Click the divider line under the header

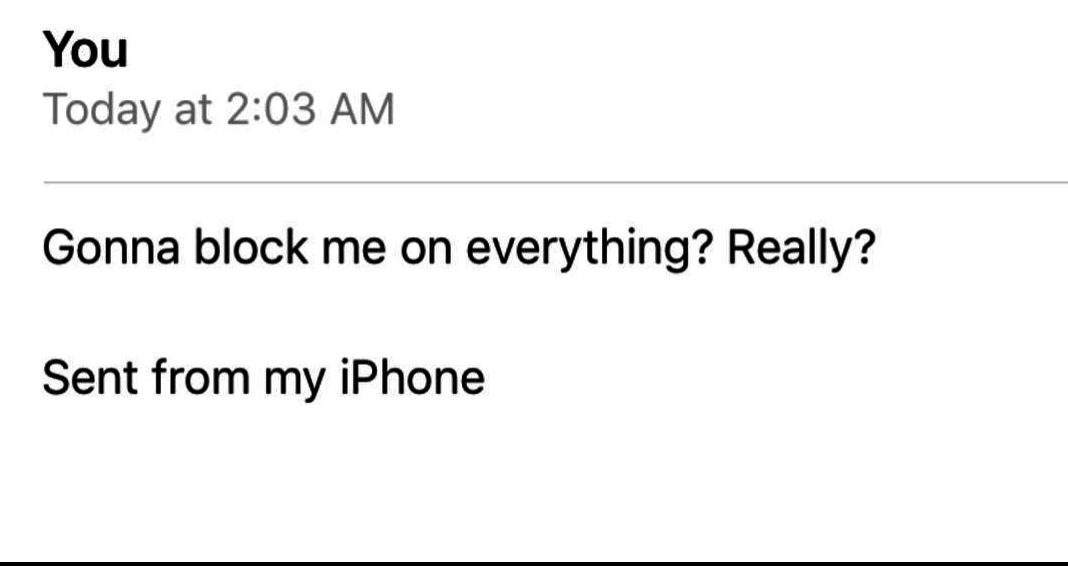point(555,183)
